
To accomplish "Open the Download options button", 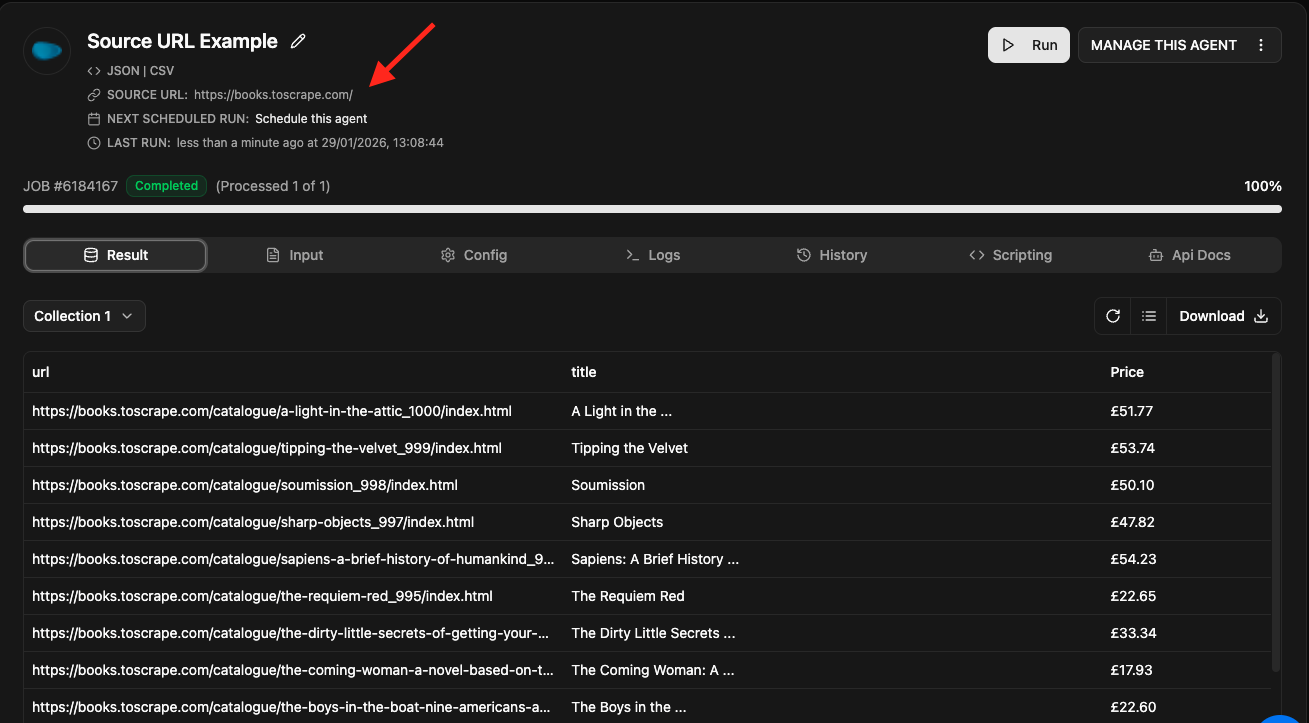I will pos(1223,316).
